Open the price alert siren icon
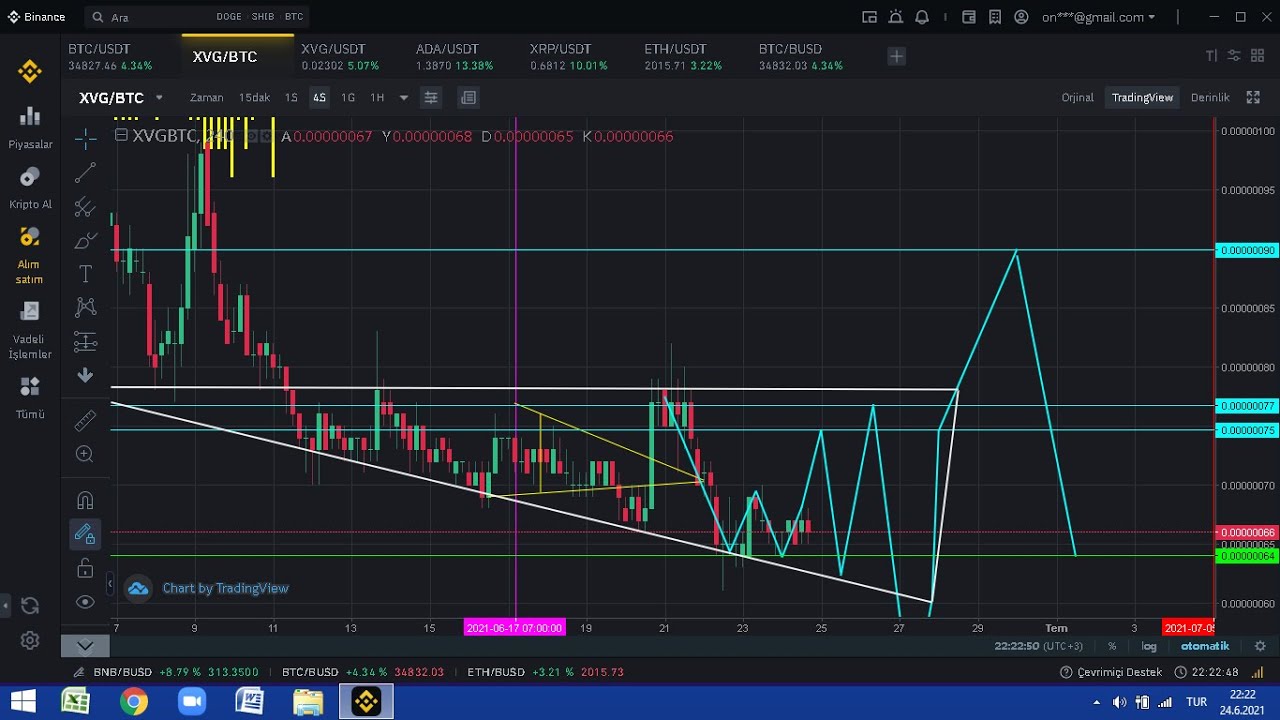Viewport: 1280px width, 720px height. pos(896,17)
